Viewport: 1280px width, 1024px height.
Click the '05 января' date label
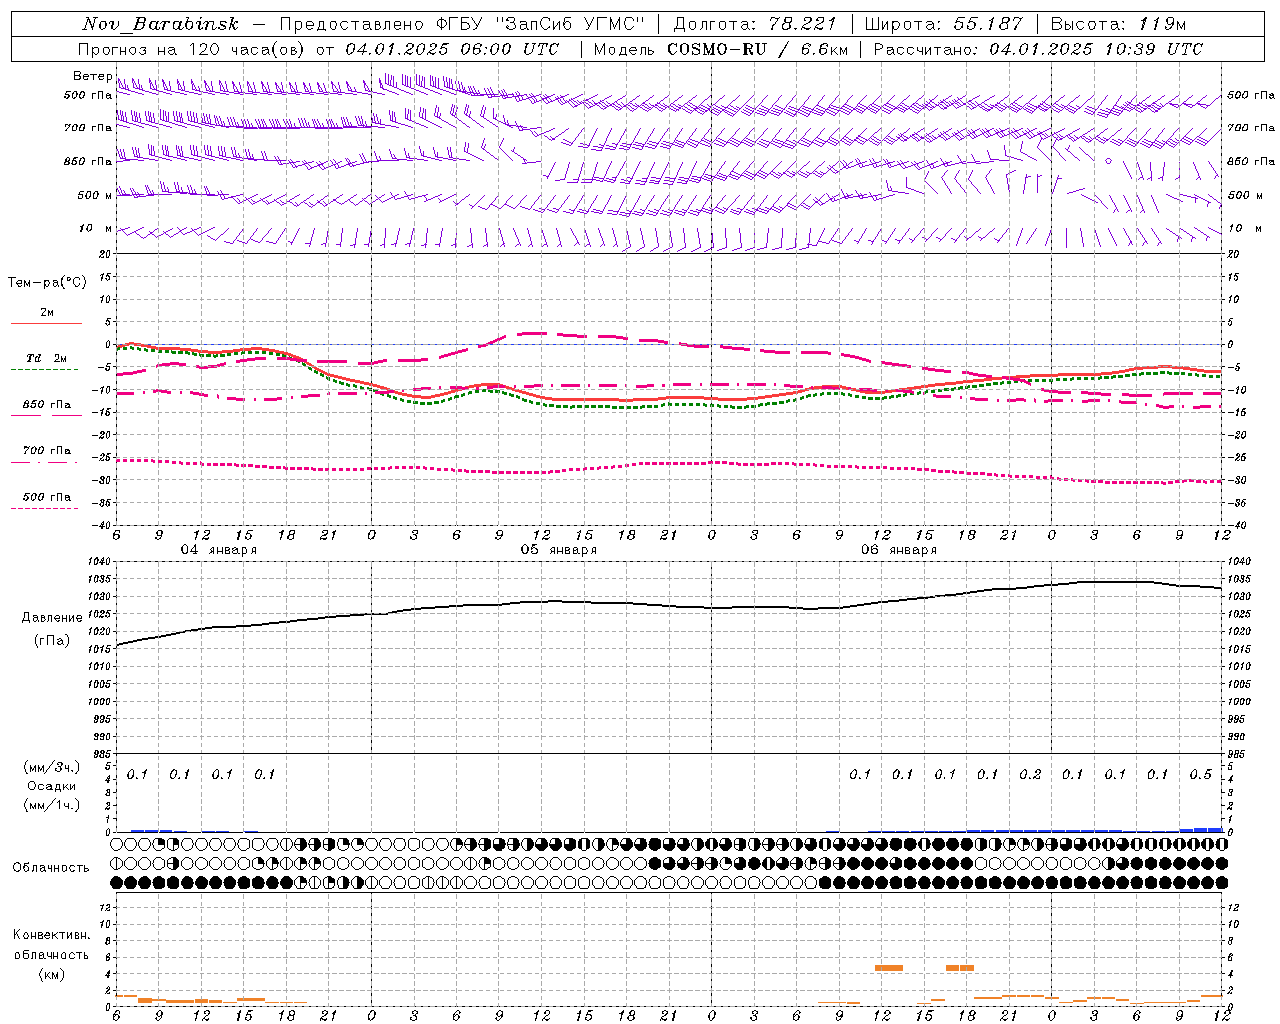(558, 550)
